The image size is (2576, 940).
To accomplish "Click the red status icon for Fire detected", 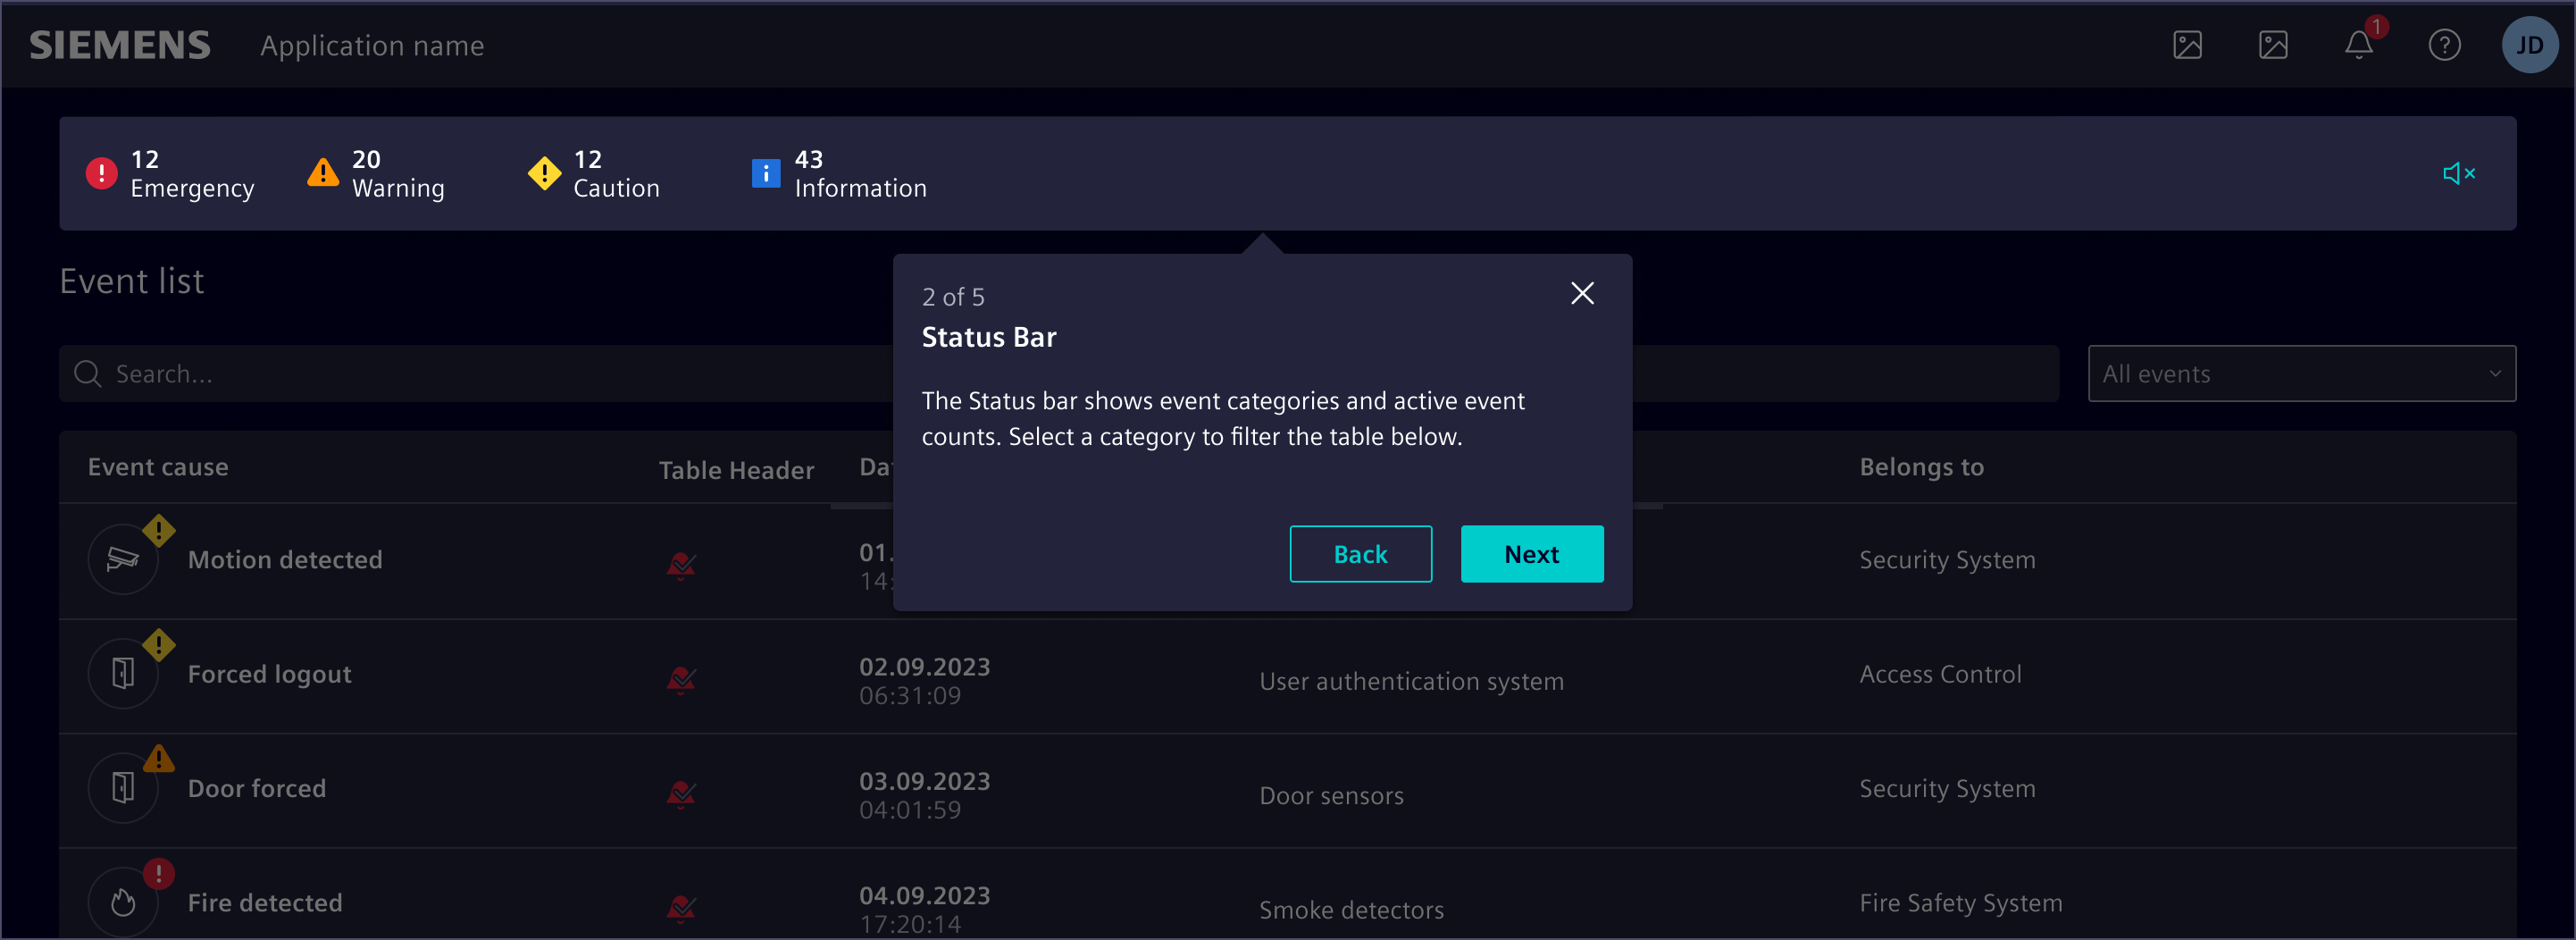I will (x=681, y=907).
